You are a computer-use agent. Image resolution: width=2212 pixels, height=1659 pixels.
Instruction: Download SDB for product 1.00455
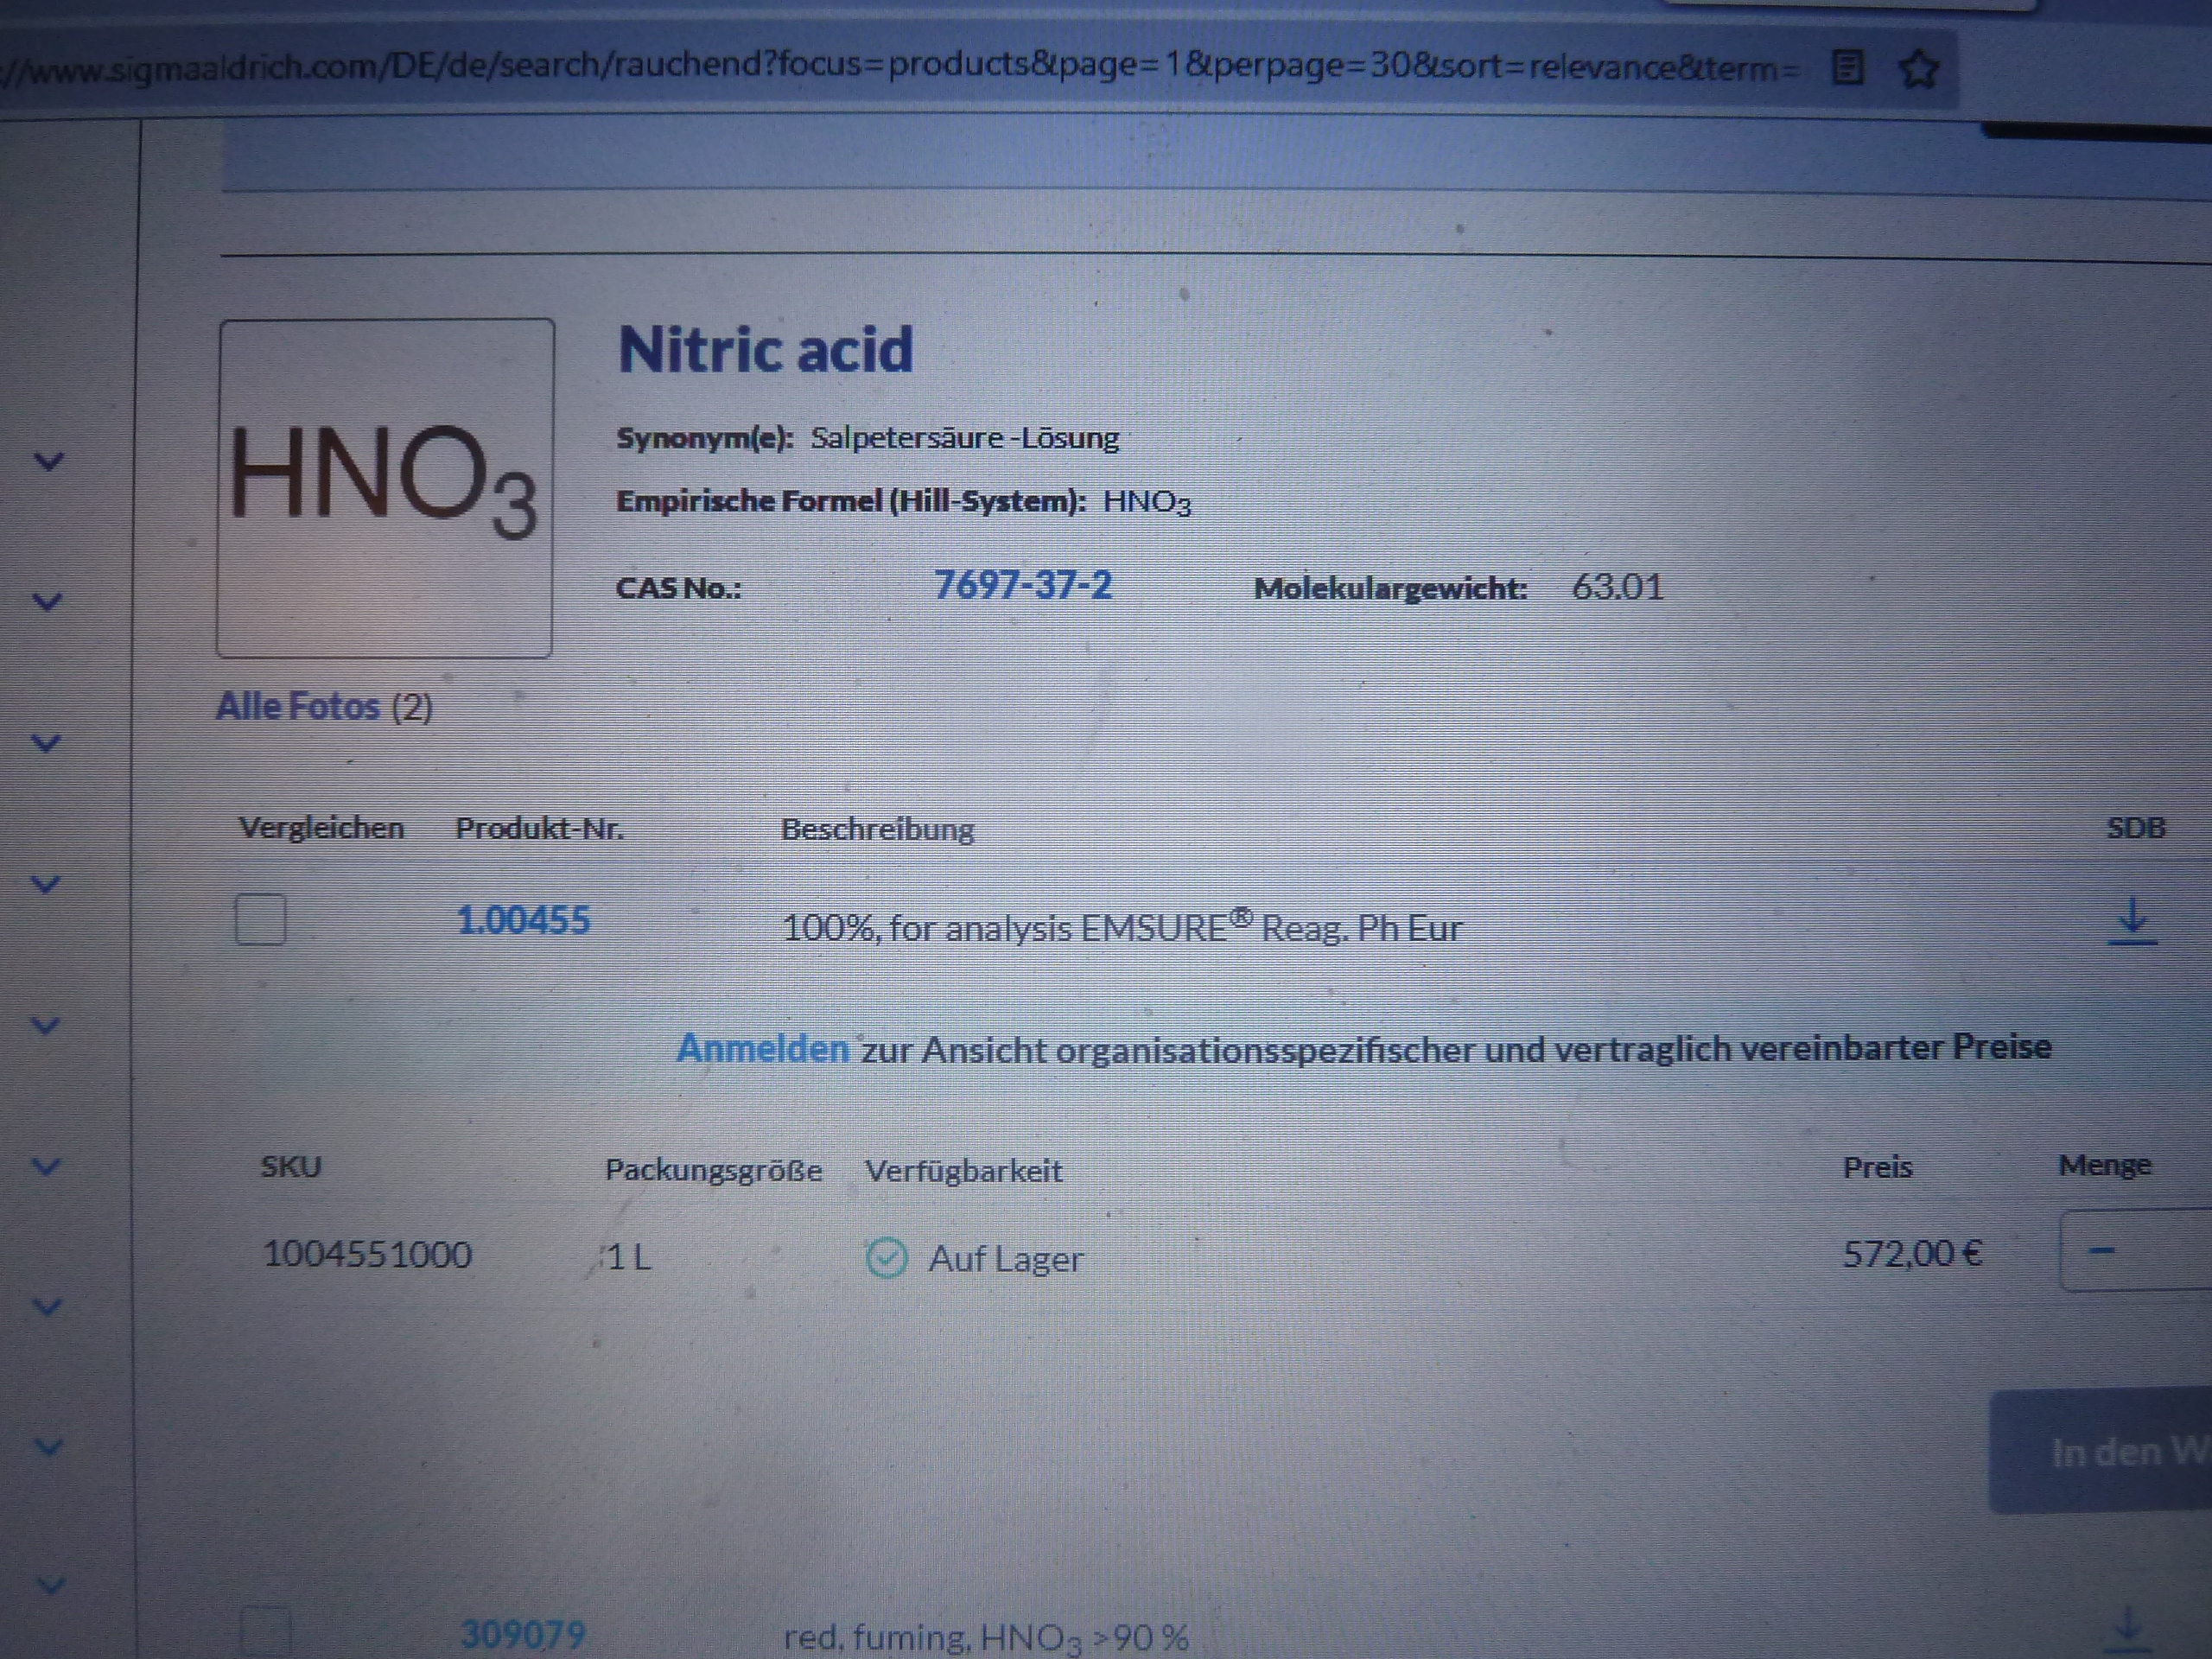2132,921
